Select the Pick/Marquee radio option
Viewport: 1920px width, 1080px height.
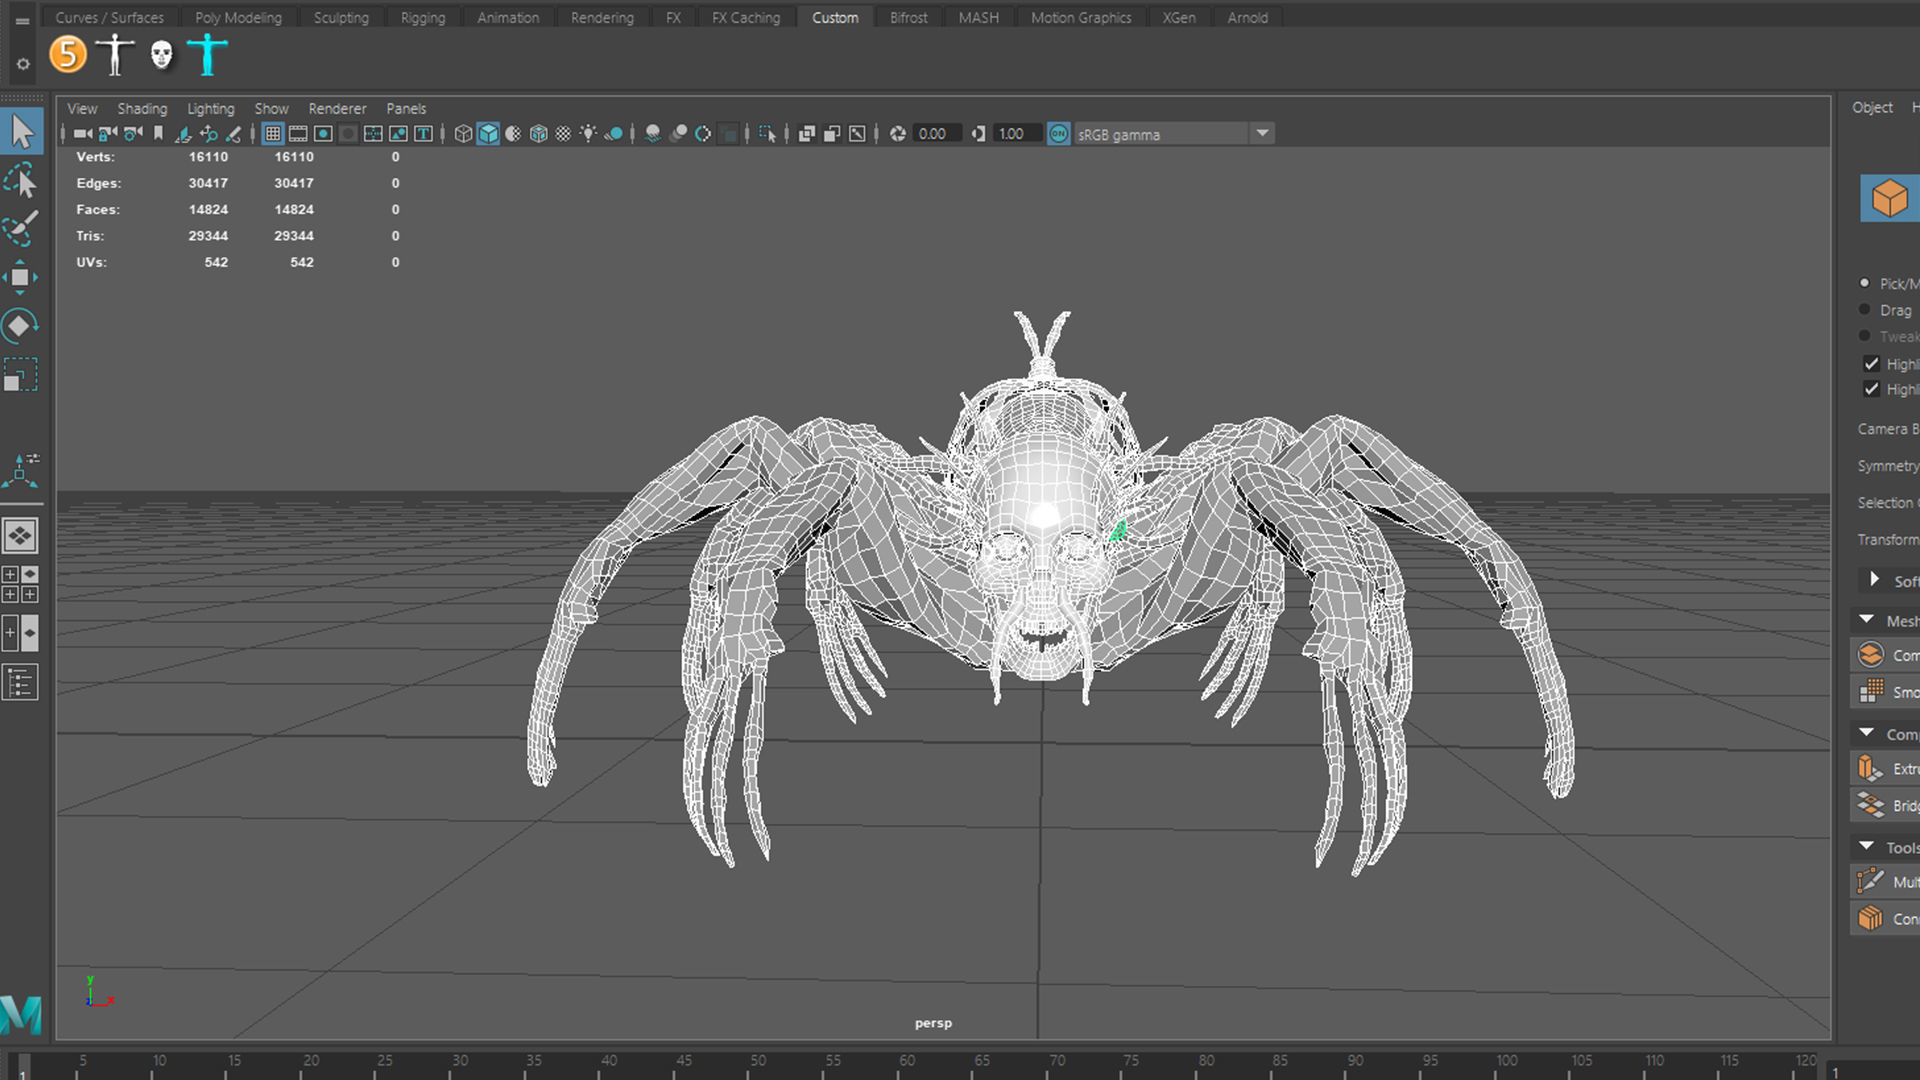pyautogui.click(x=1864, y=283)
